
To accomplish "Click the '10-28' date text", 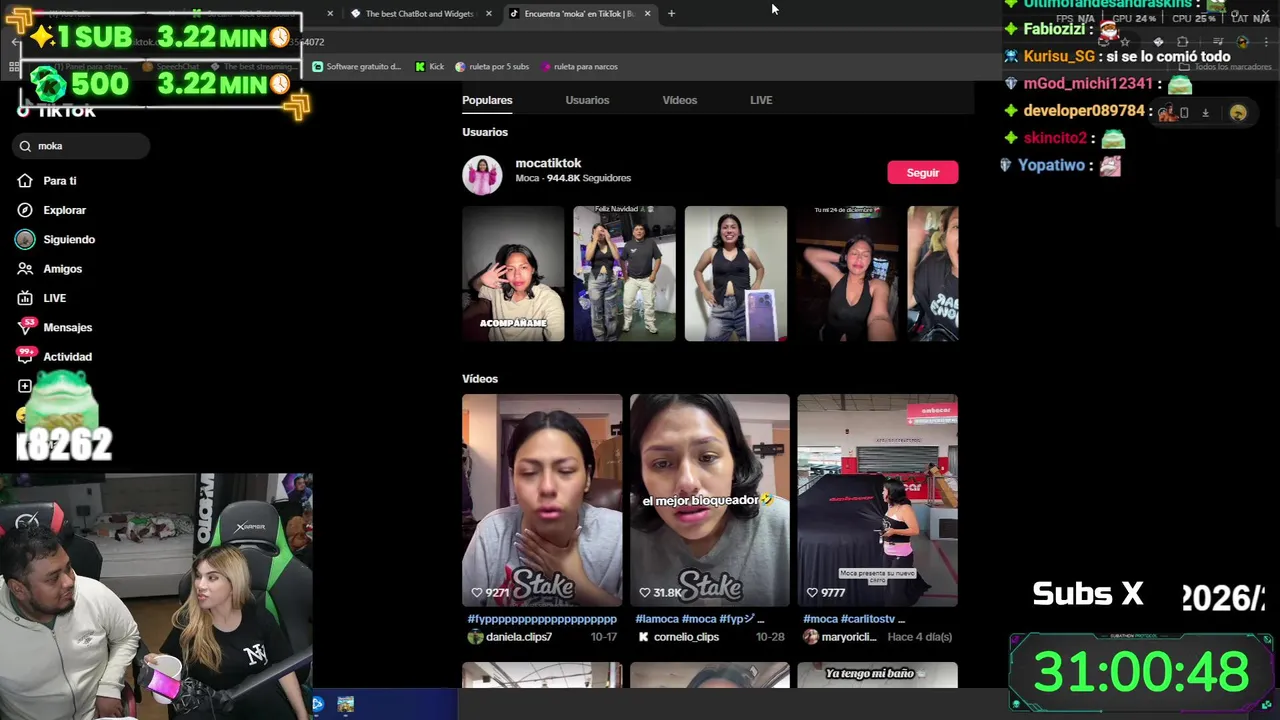I will tap(769, 637).
